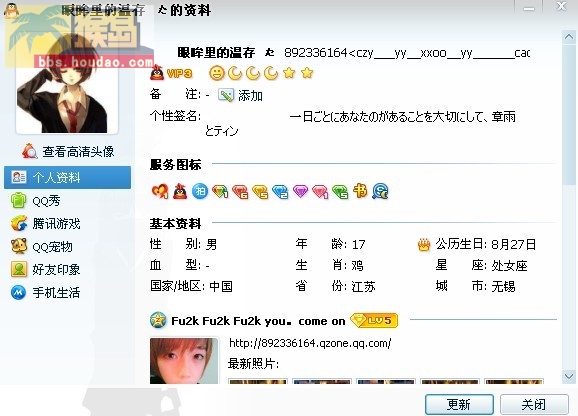Click the scrollbar down arrow
578x416 pixels.
569,377
